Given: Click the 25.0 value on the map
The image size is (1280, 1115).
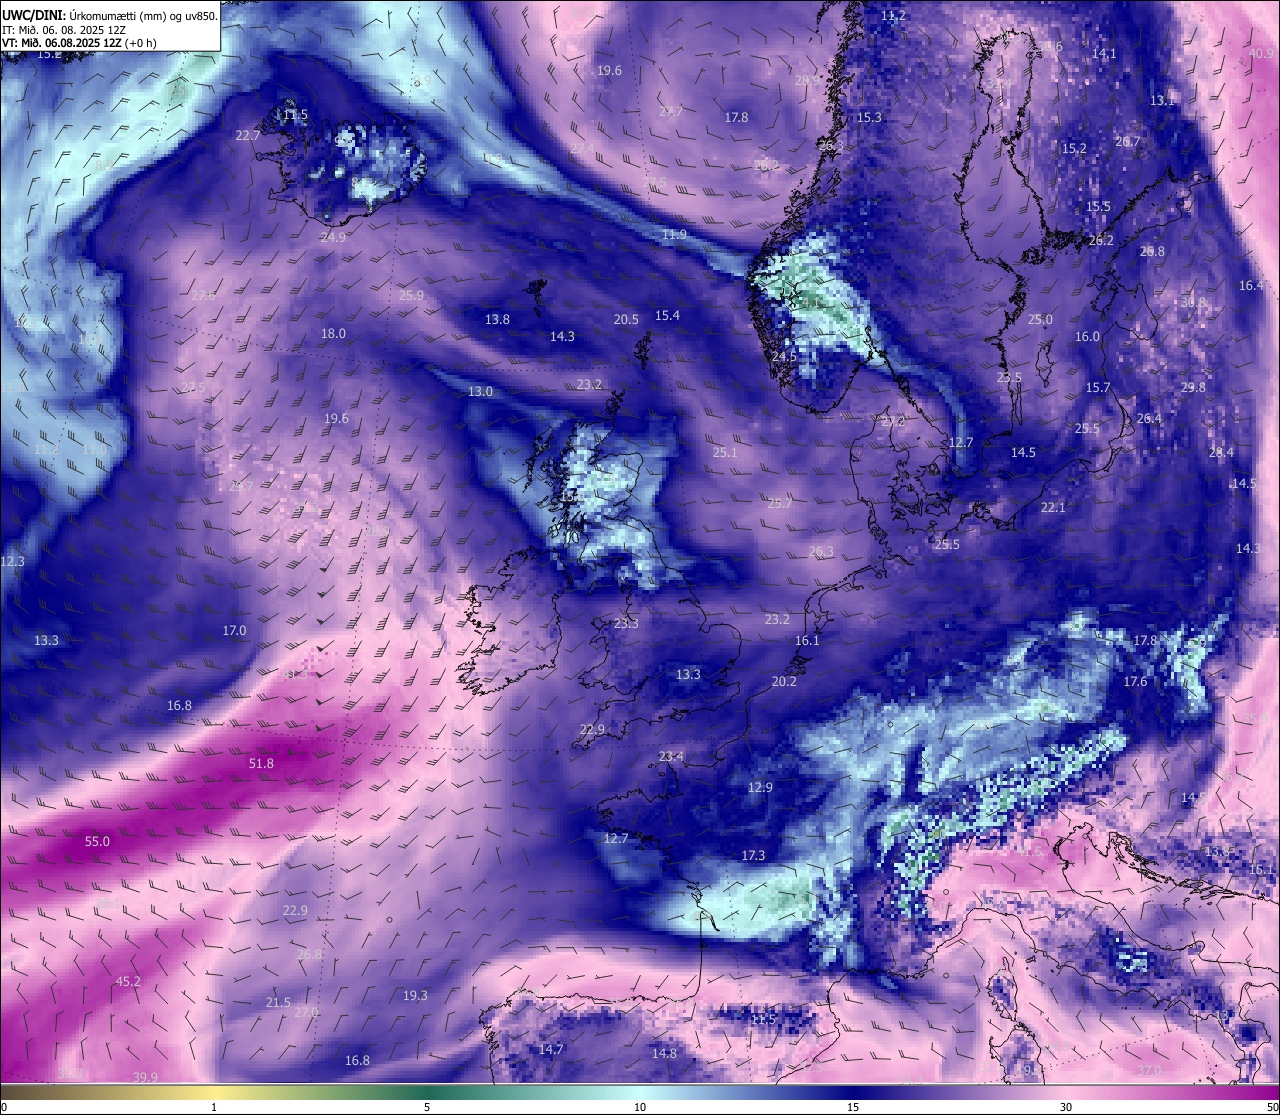Looking at the screenshot, I should tap(1040, 319).
